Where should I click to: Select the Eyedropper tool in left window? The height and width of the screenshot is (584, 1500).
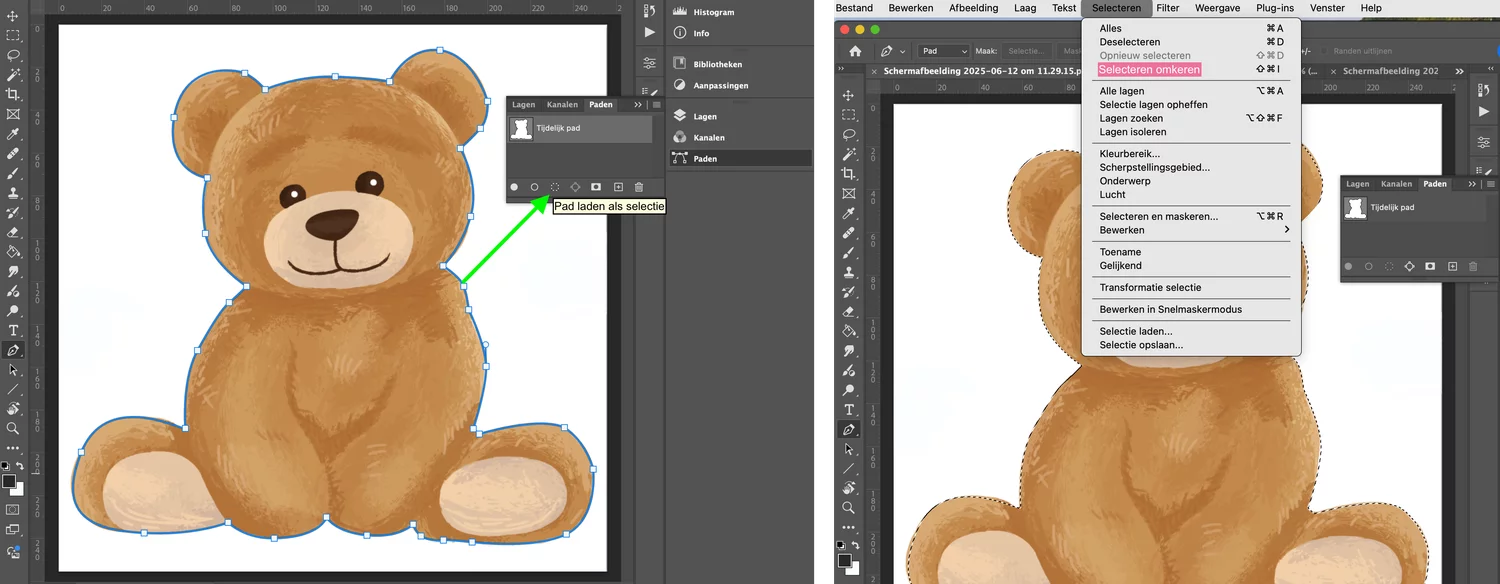pos(13,134)
